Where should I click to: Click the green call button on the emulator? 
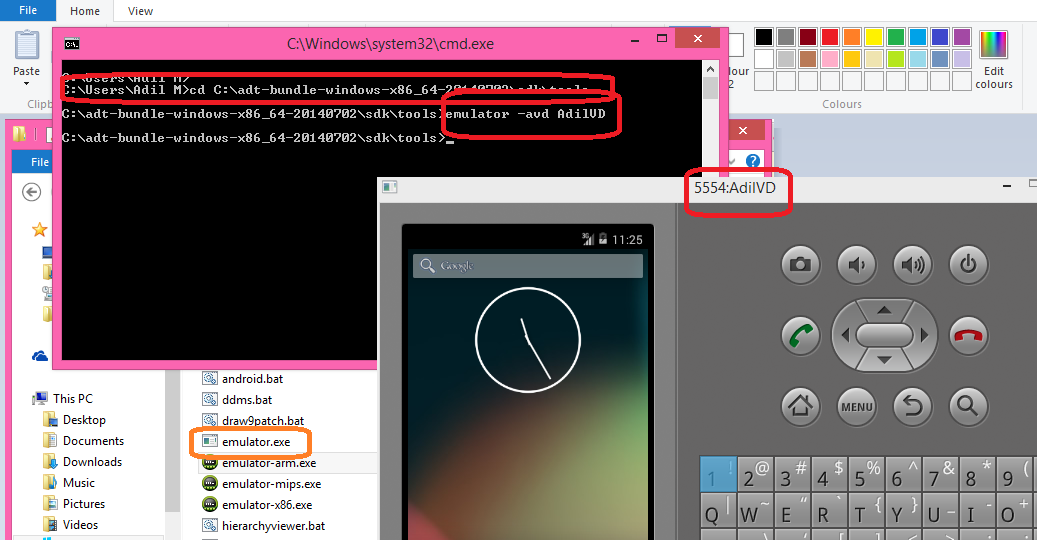(x=800, y=336)
